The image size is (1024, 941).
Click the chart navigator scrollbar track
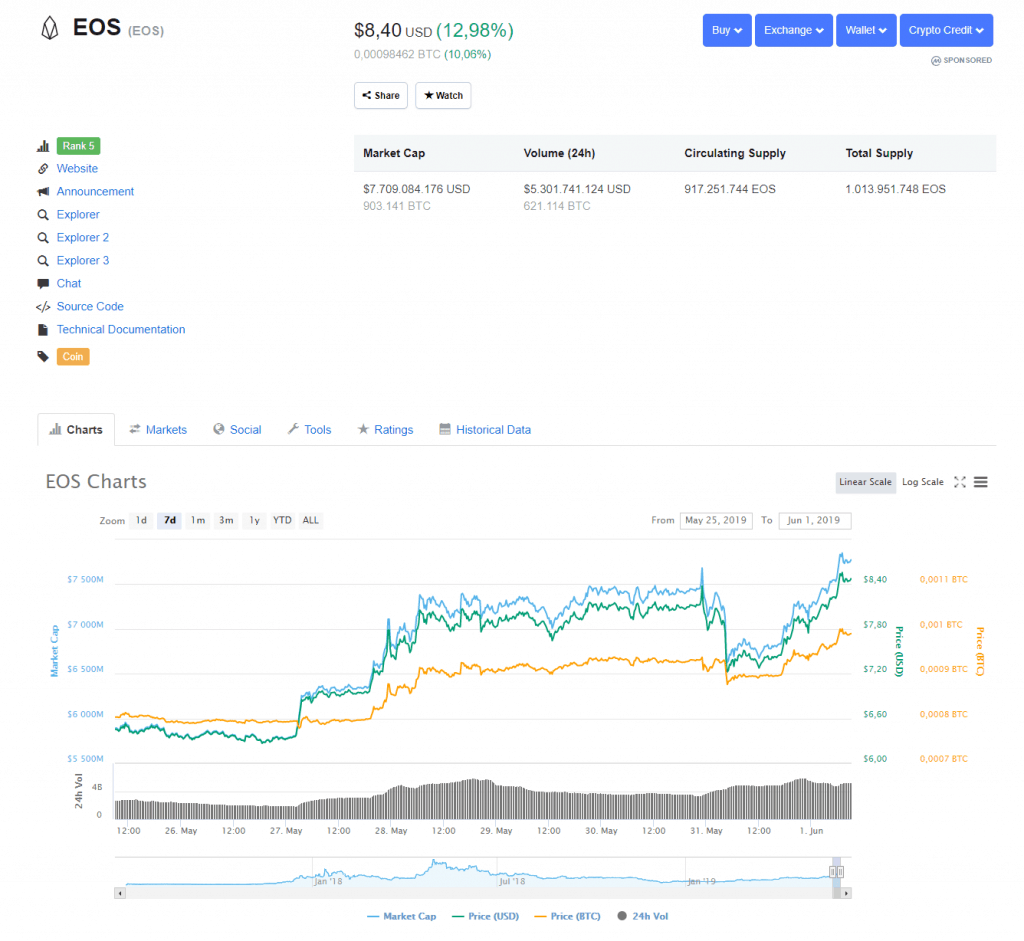point(483,893)
